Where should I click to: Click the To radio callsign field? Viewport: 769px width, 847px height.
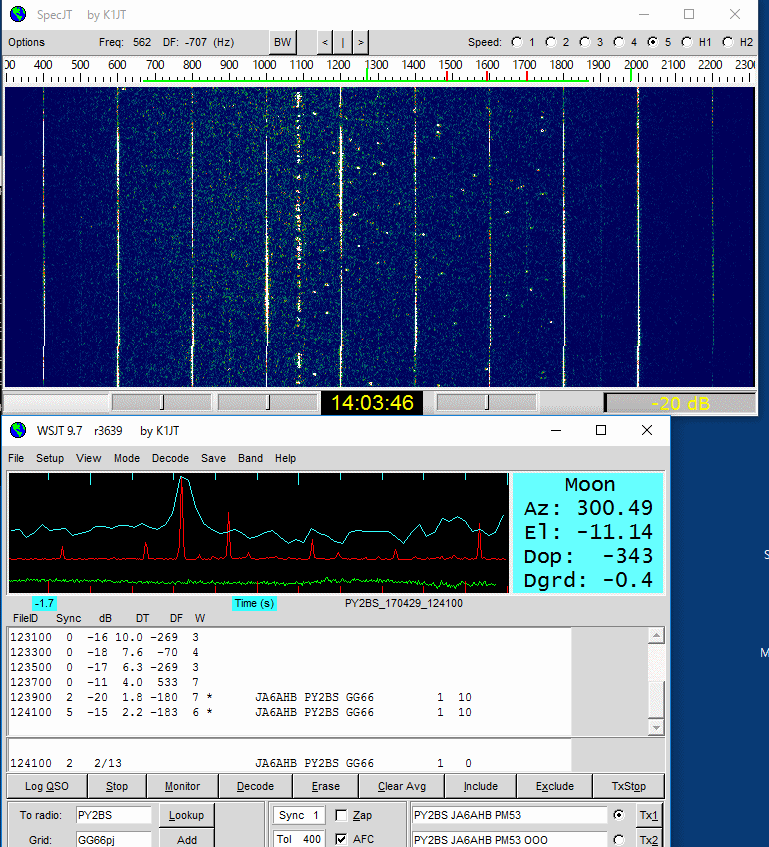tap(113, 815)
